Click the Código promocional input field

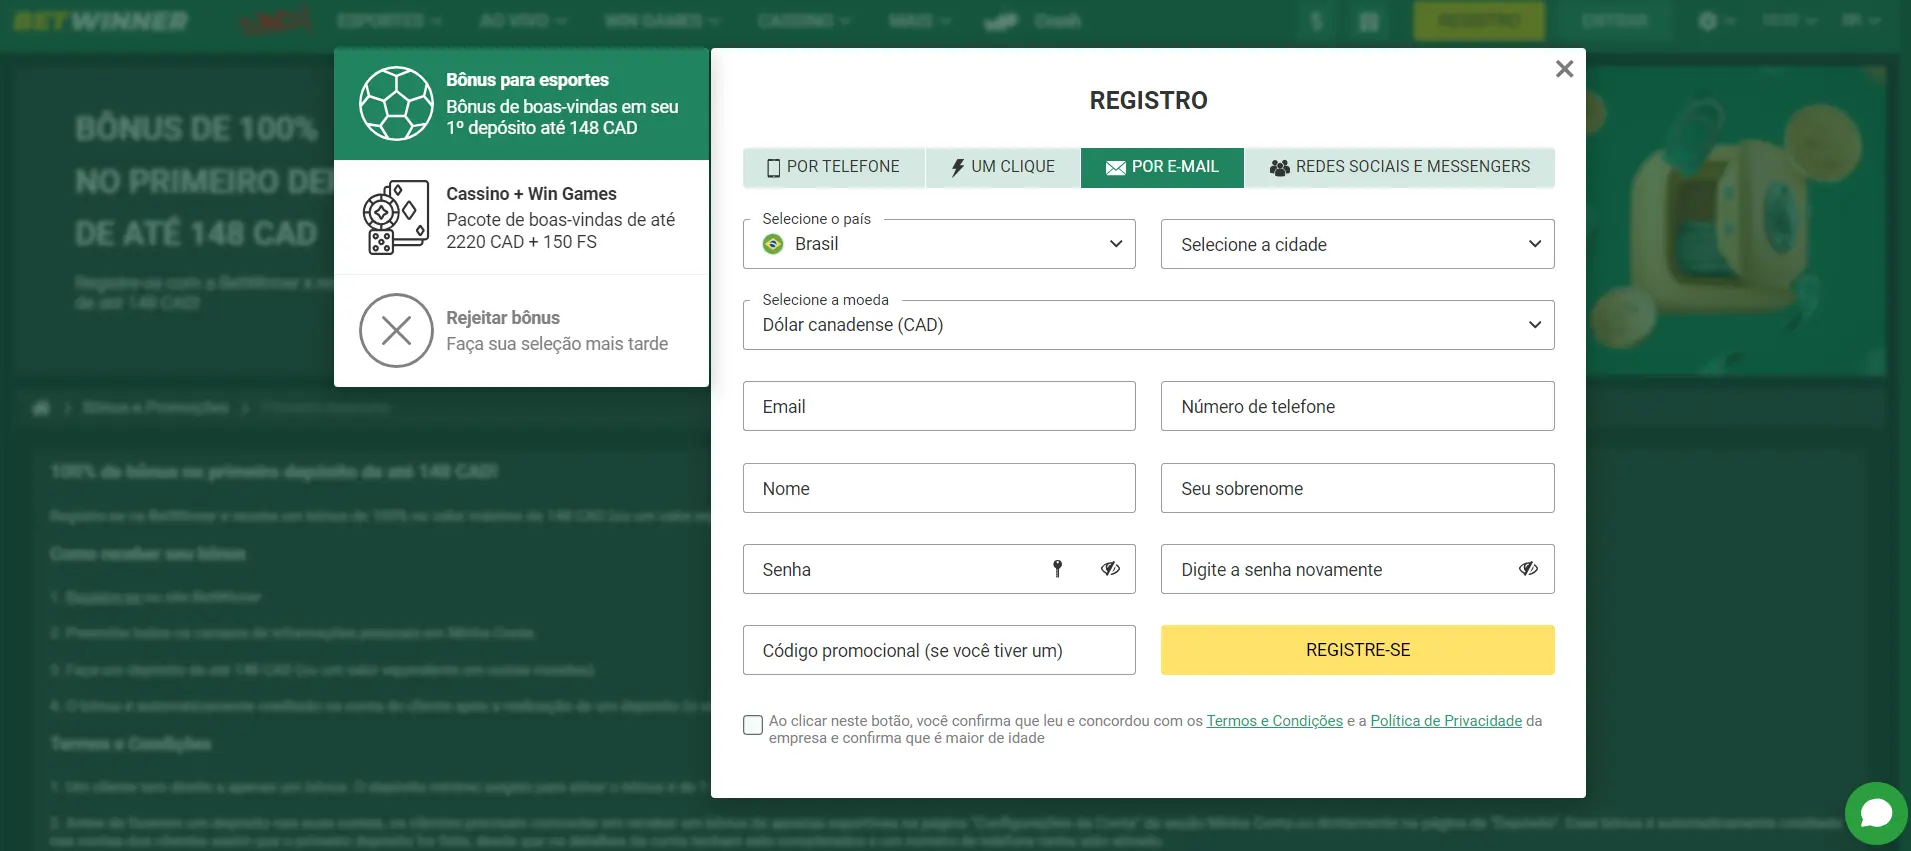939,650
